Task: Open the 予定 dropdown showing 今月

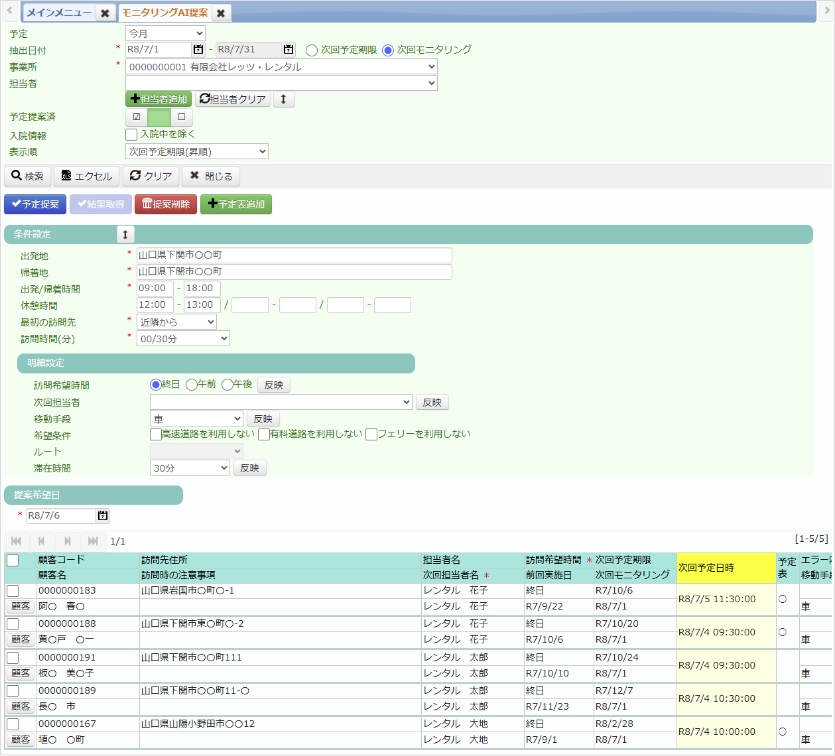Action: tap(165, 33)
